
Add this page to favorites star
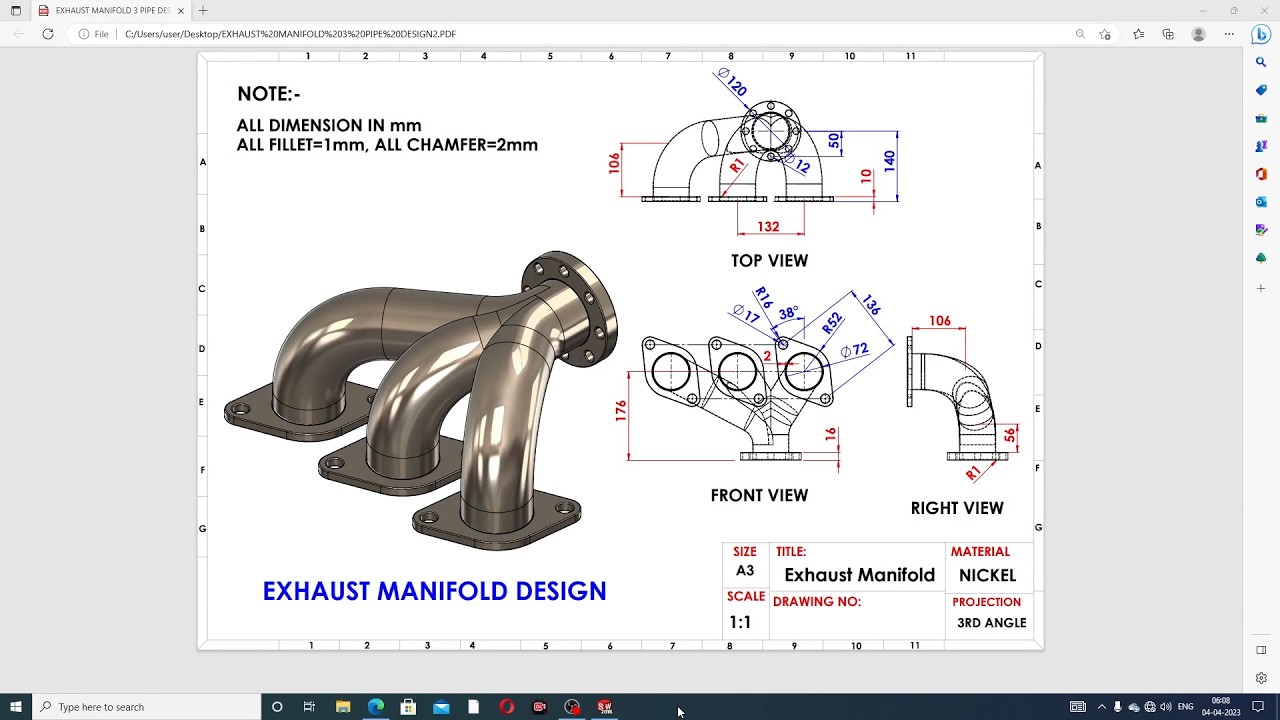tap(1105, 34)
